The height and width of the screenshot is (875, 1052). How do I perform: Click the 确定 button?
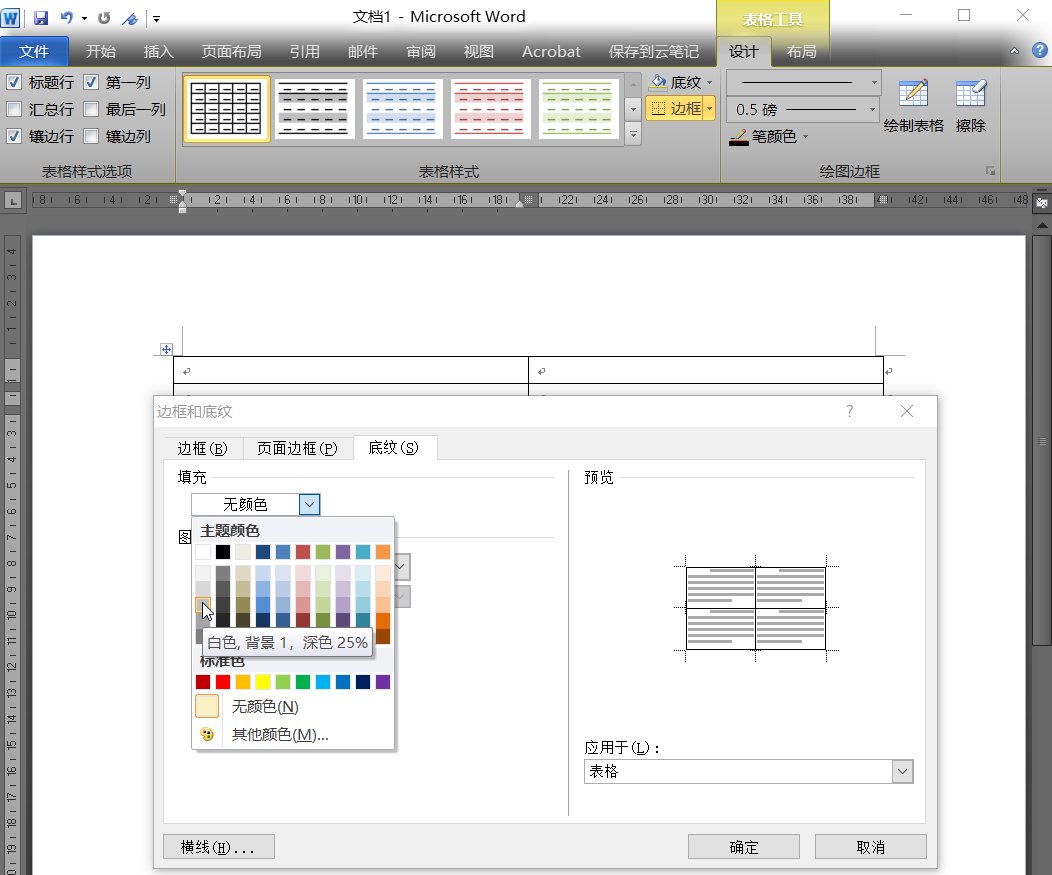(x=743, y=846)
